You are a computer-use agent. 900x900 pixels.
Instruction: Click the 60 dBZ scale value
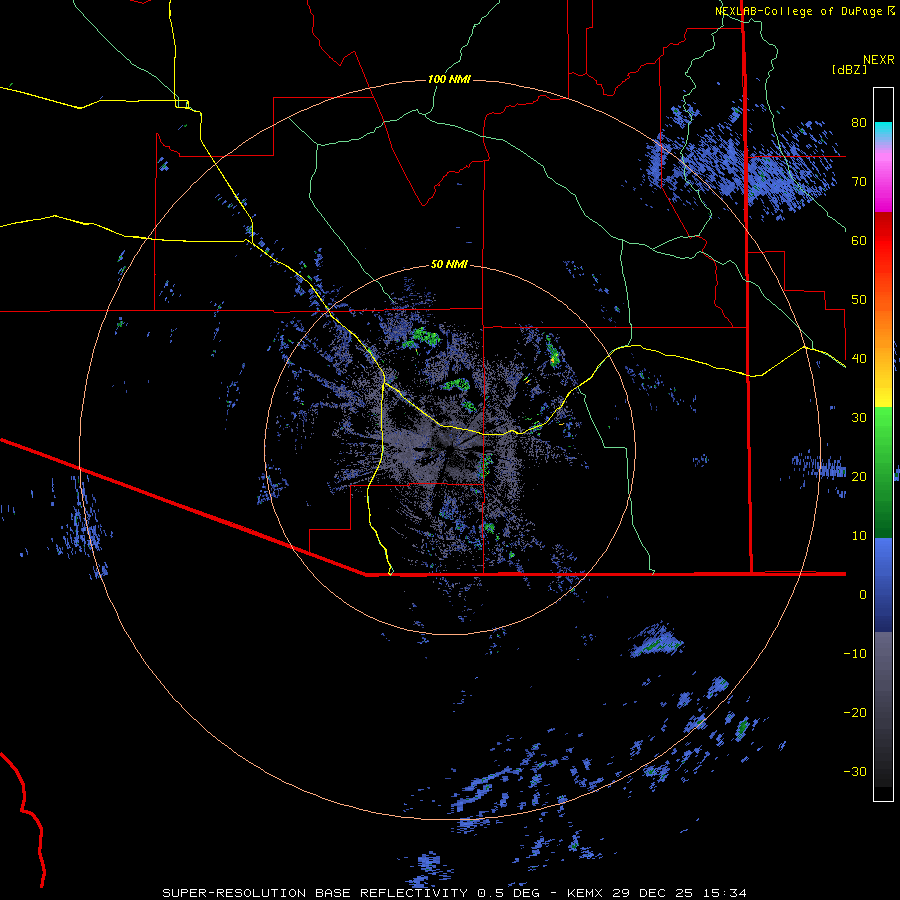[x=859, y=241]
